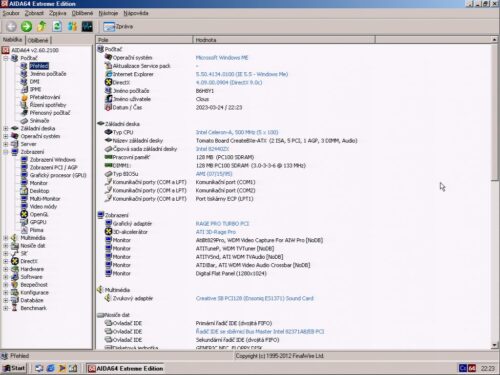This screenshot has width=500, height=375.
Task: Open the Zobrazit menu
Action: tap(34, 13)
